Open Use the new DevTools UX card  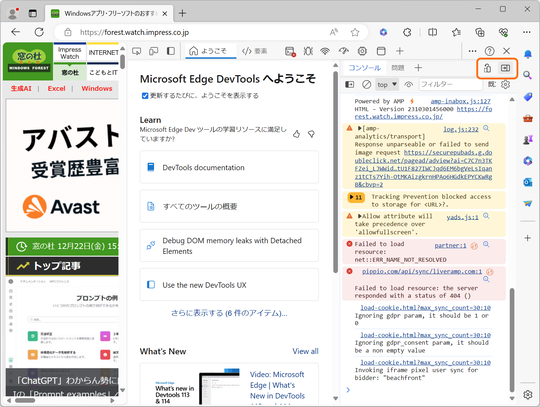click(229, 285)
